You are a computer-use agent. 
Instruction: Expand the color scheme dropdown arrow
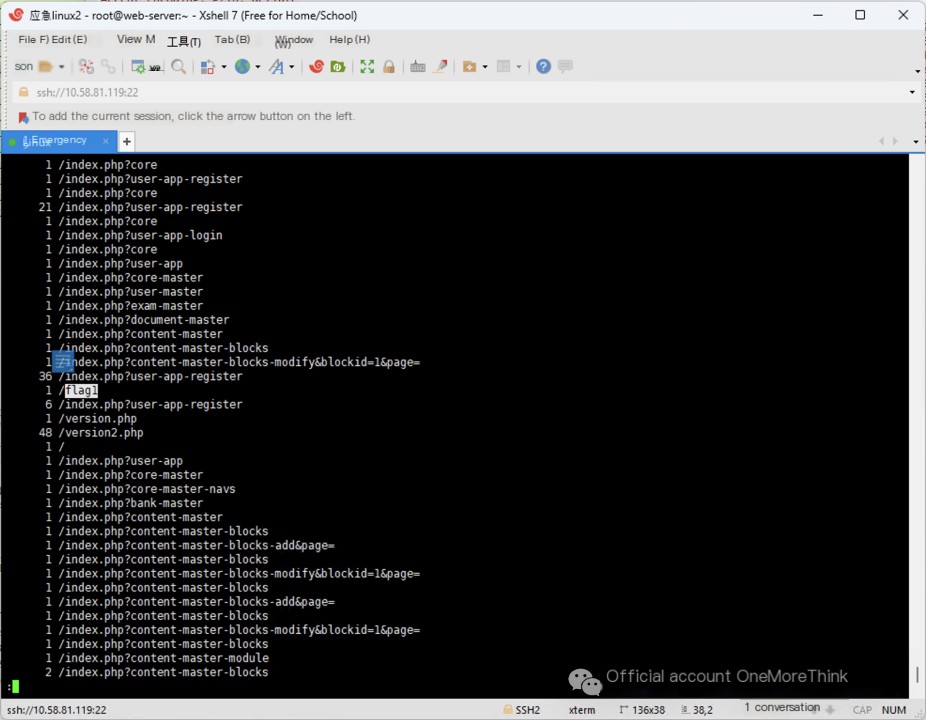click(224, 67)
